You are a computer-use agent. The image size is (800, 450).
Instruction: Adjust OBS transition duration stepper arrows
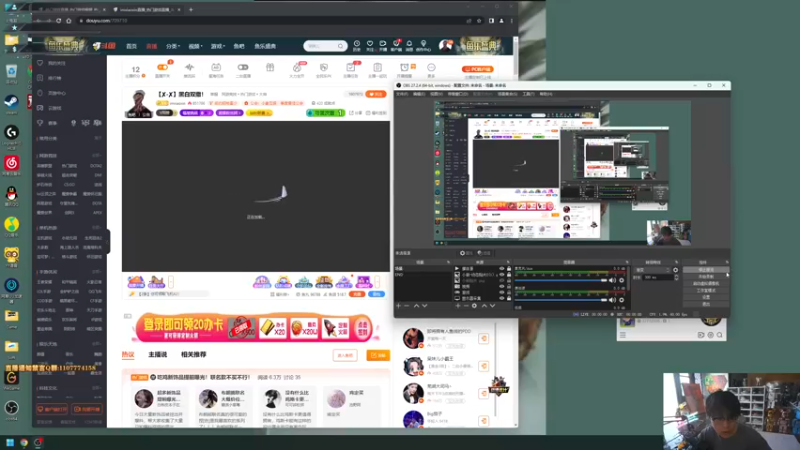point(677,278)
